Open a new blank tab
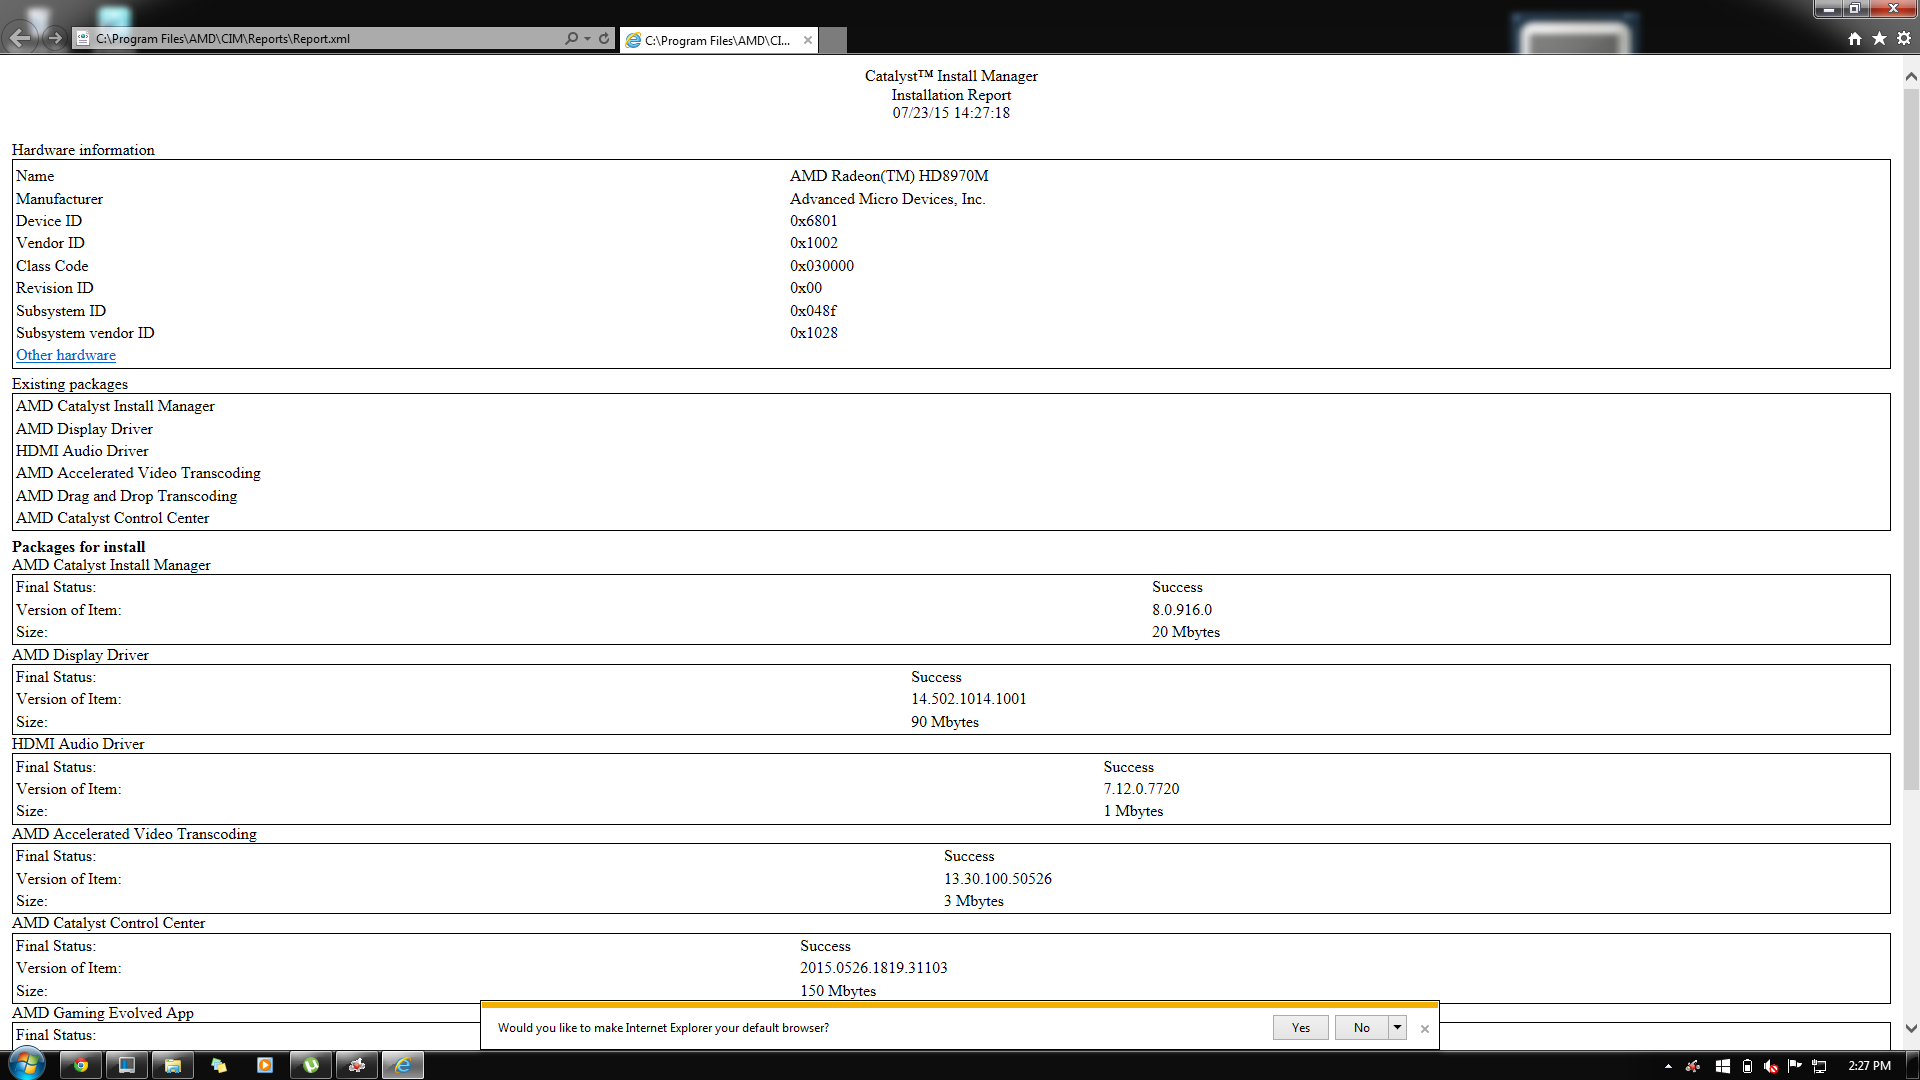1920x1080 pixels. (x=833, y=40)
